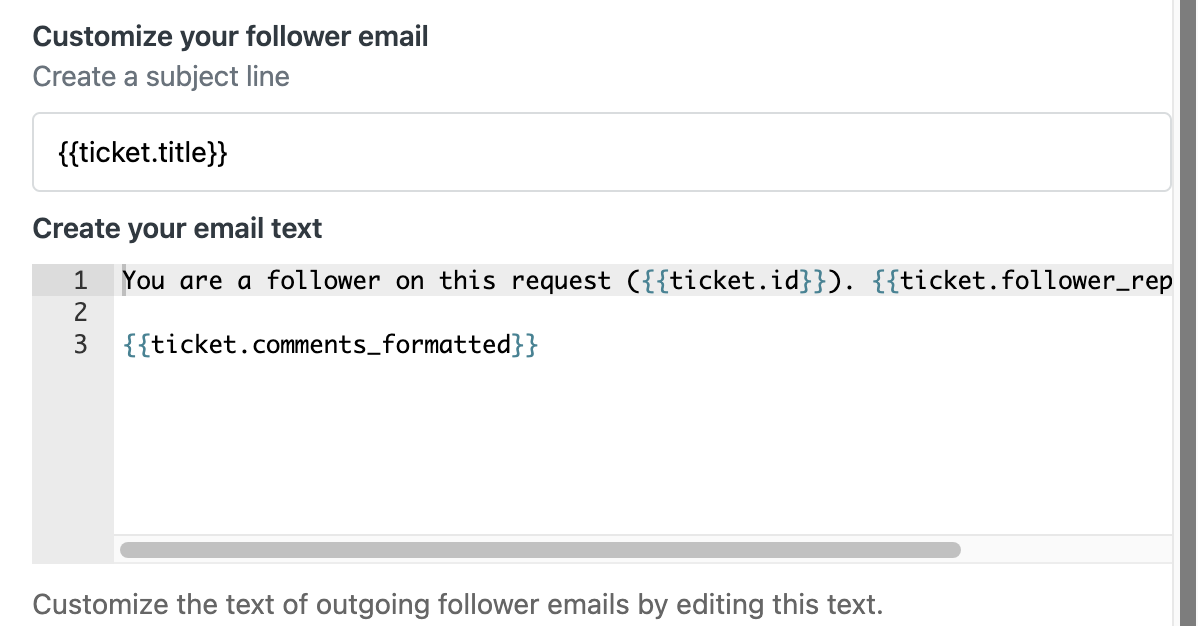Click the 'Create your email text' heading
The height and width of the screenshot is (626, 1198).
pos(177,229)
